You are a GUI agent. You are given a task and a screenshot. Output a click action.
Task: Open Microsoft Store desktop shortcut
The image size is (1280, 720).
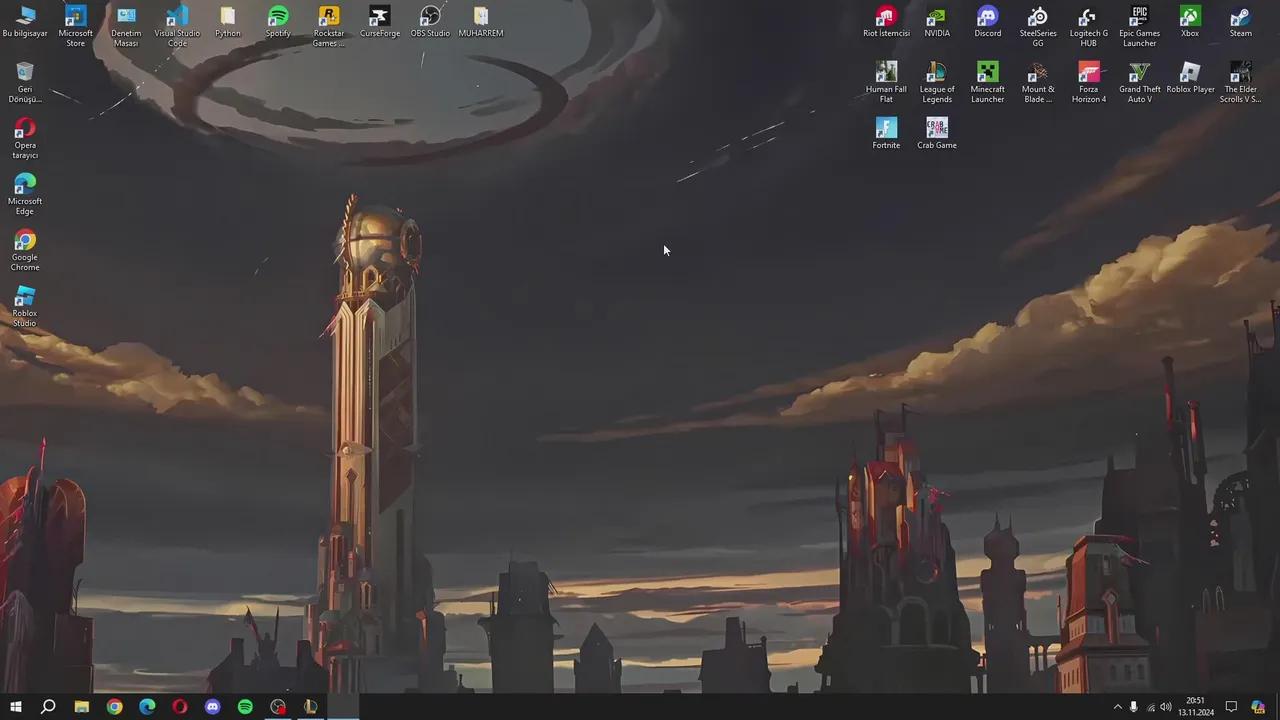pyautogui.click(x=75, y=27)
